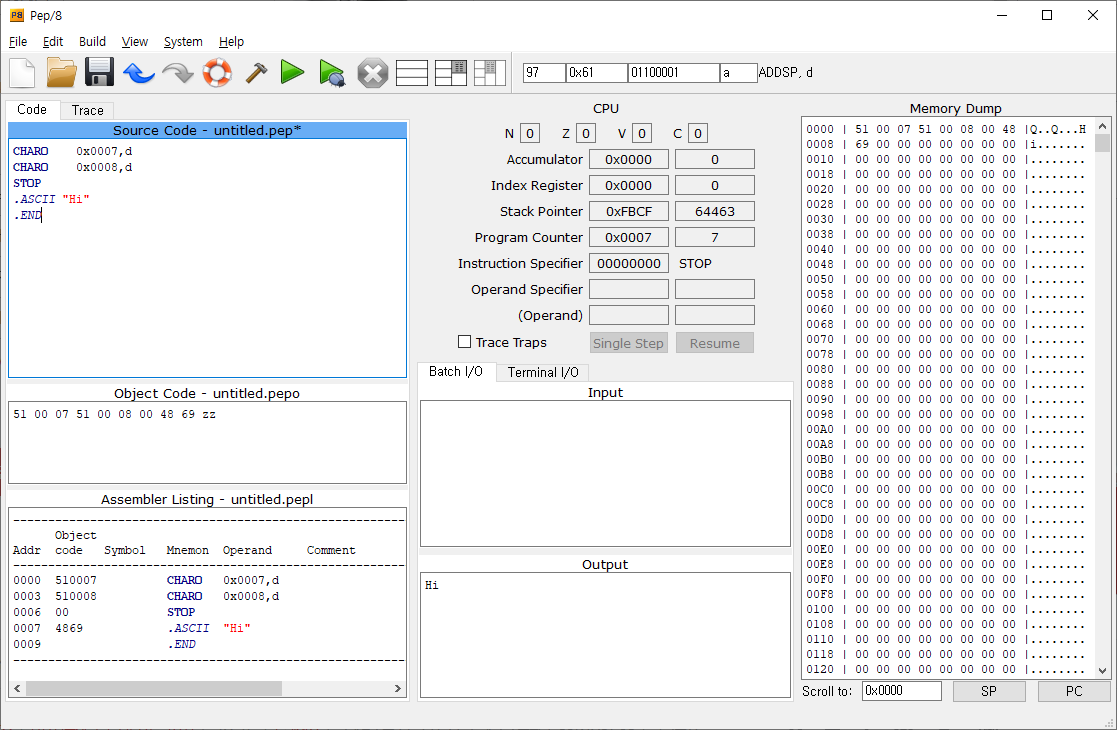Switch to the Terminal I/O tab
1117x730 pixels.
[543, 372]
